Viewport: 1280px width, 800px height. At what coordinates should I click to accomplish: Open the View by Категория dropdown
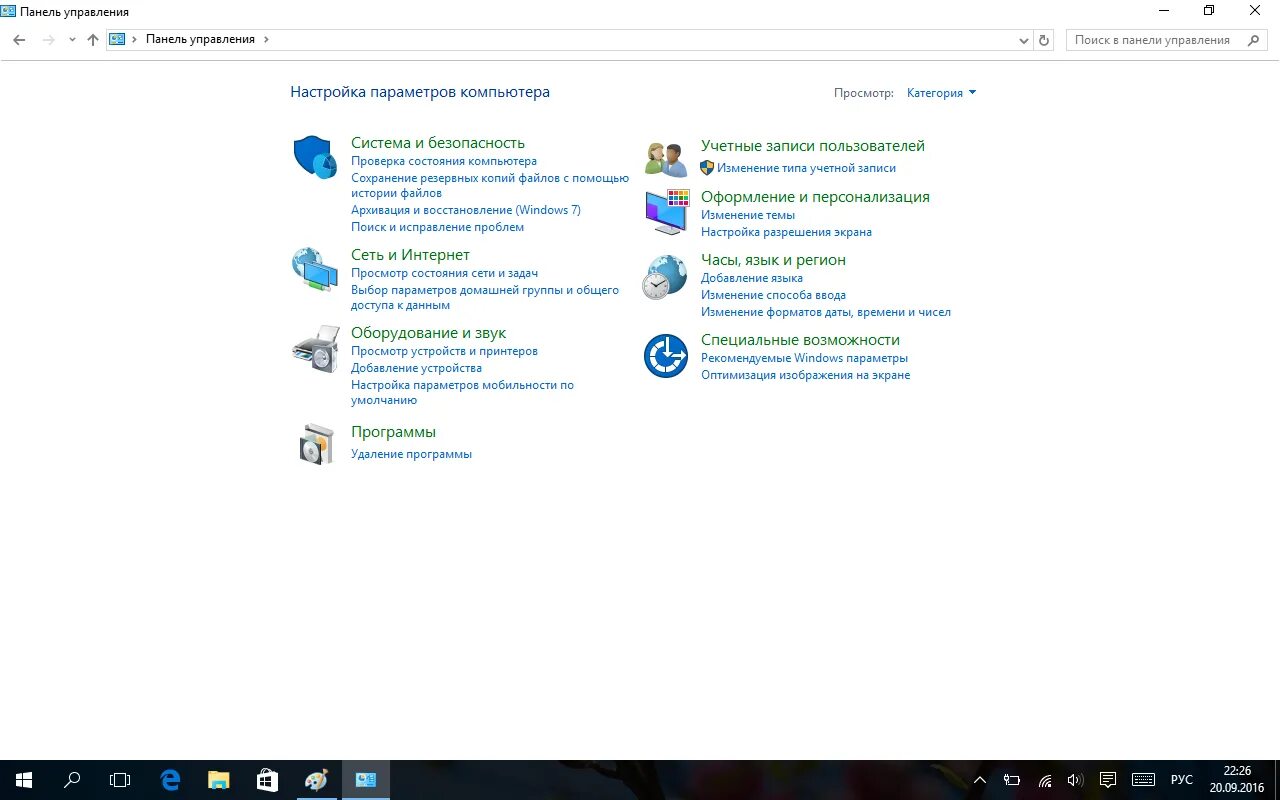click(x=941, y=93)
